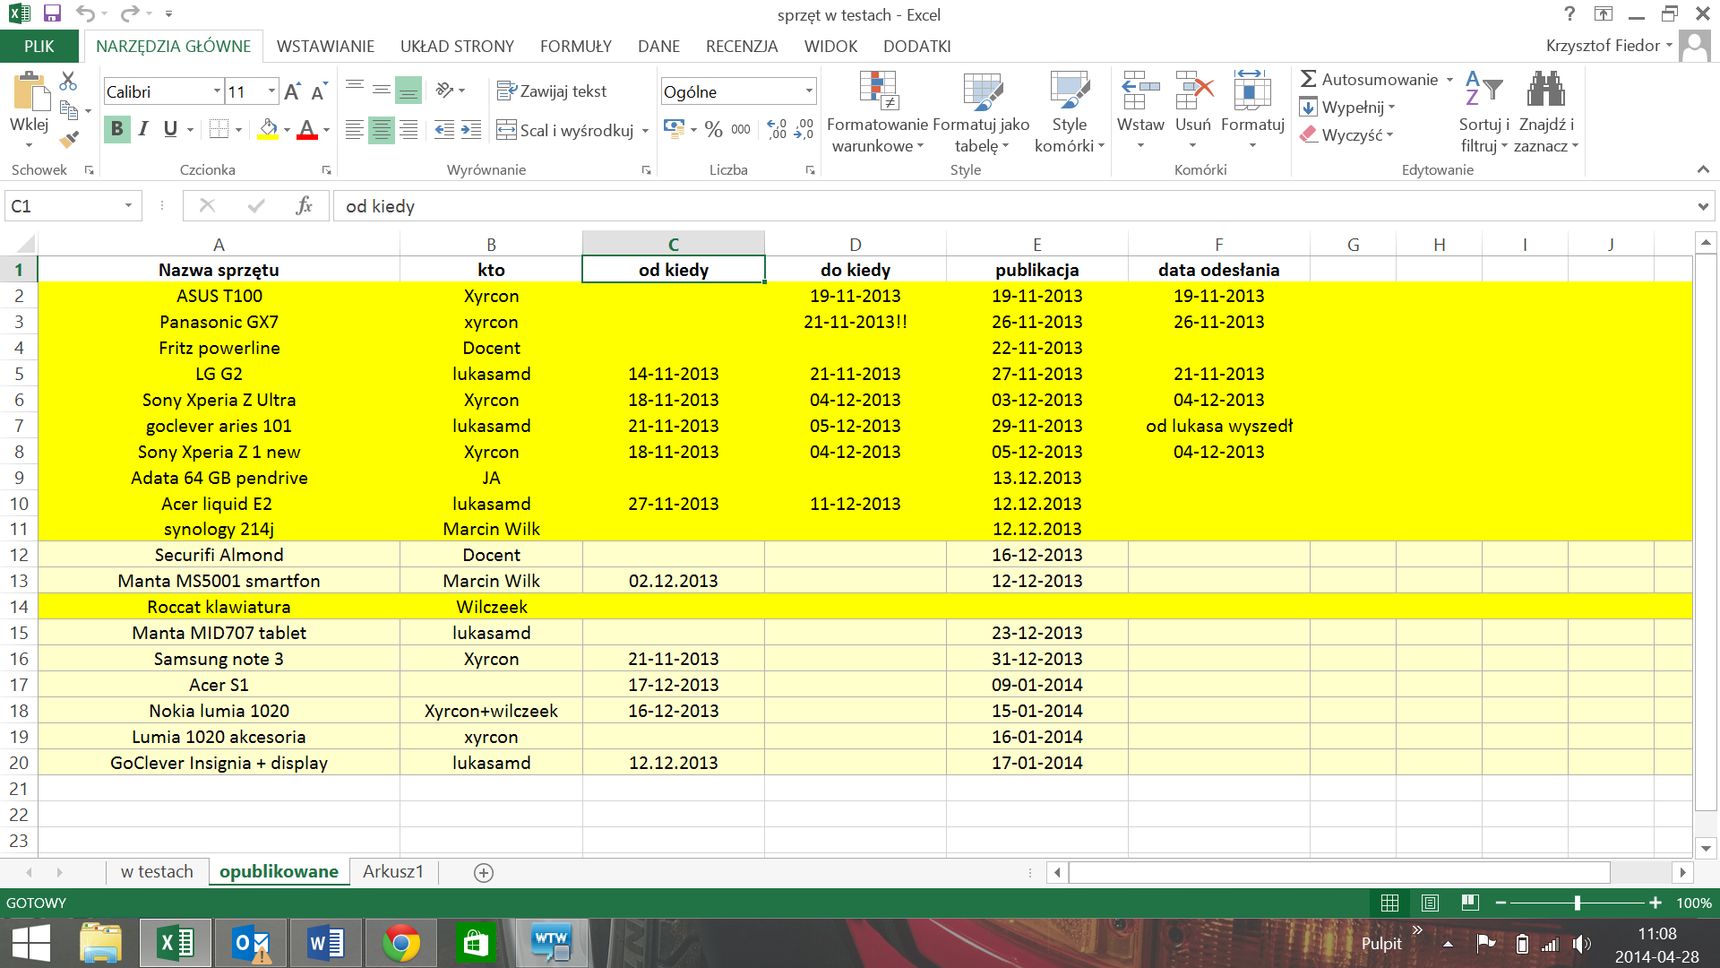
Task: Click the Insert Function fx icon
Action: pos(304,206)
